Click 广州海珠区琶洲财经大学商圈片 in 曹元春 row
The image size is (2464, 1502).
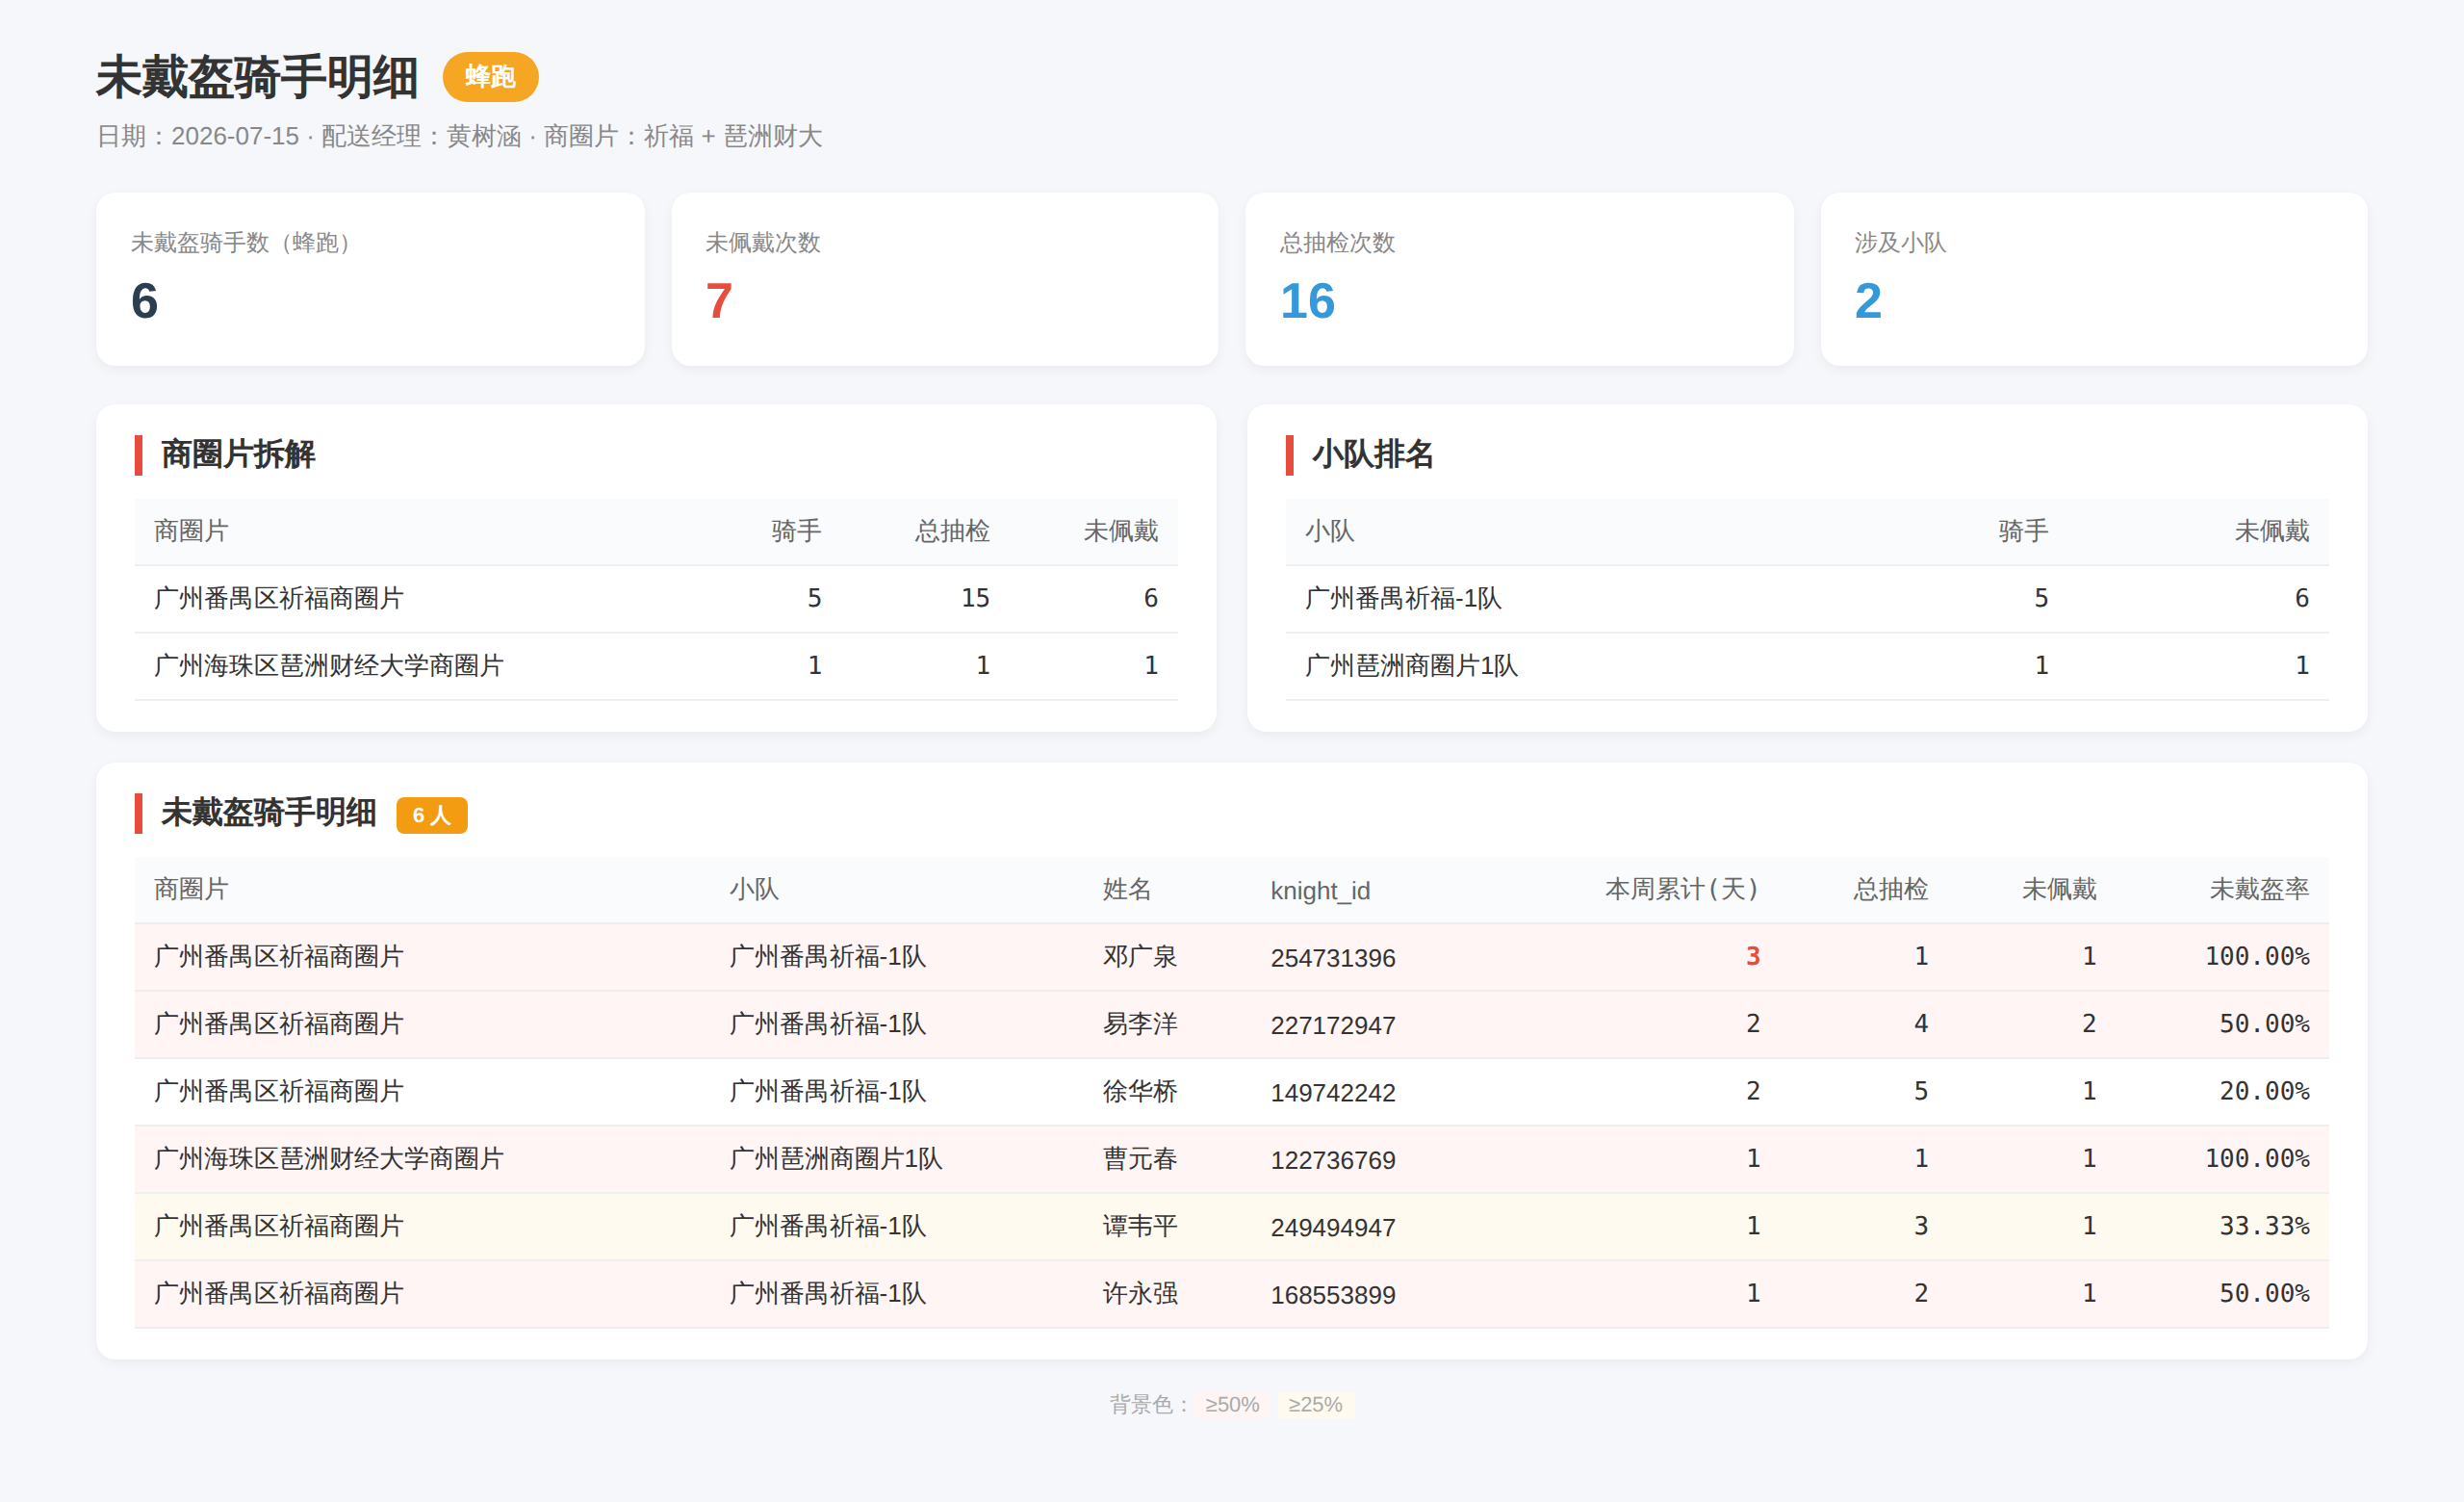329,1158
